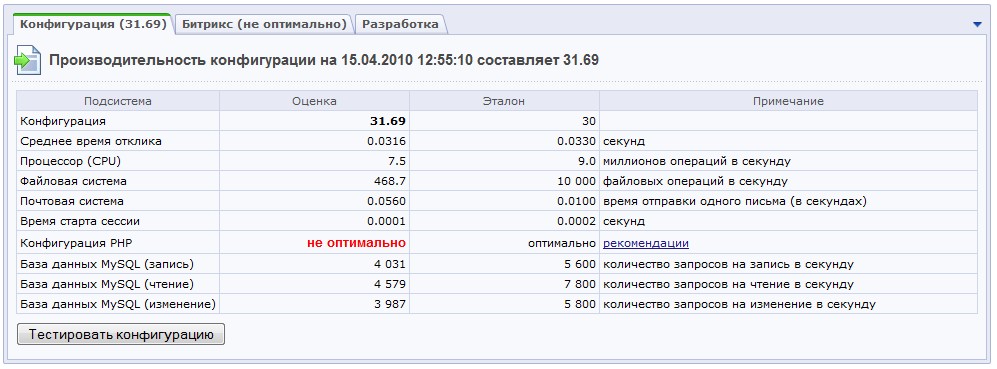Click the red не оптимально status text

tap(356, 243)
